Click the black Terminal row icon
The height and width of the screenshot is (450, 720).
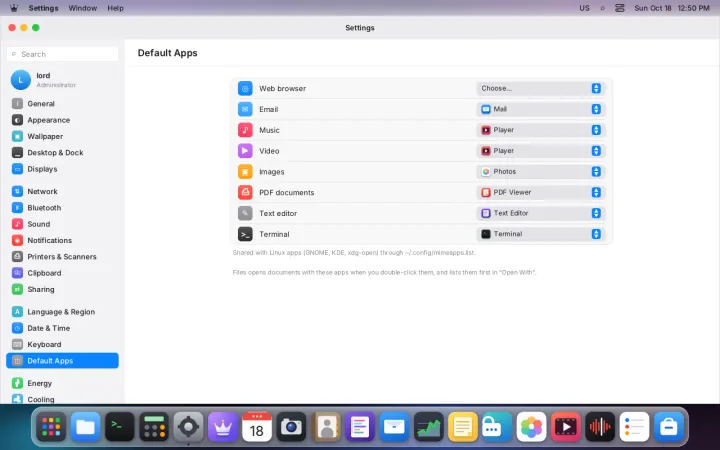tap(245, 234)
